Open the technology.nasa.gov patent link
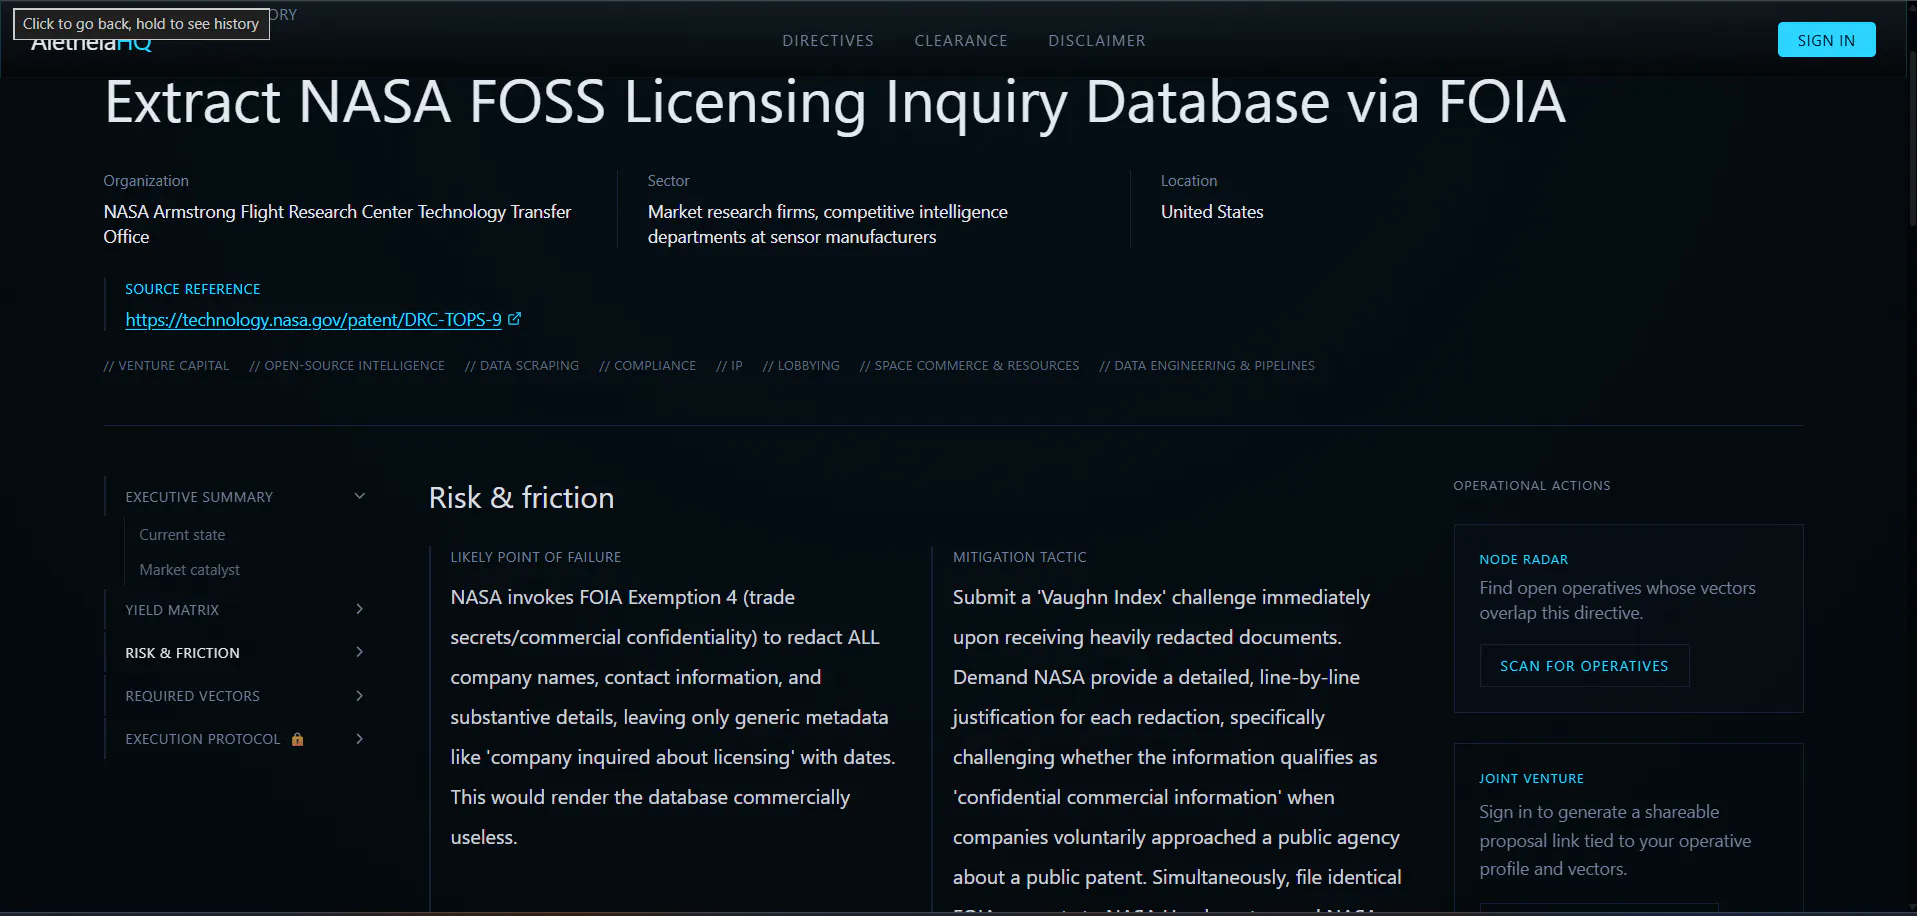 click(x=313, y=320)
